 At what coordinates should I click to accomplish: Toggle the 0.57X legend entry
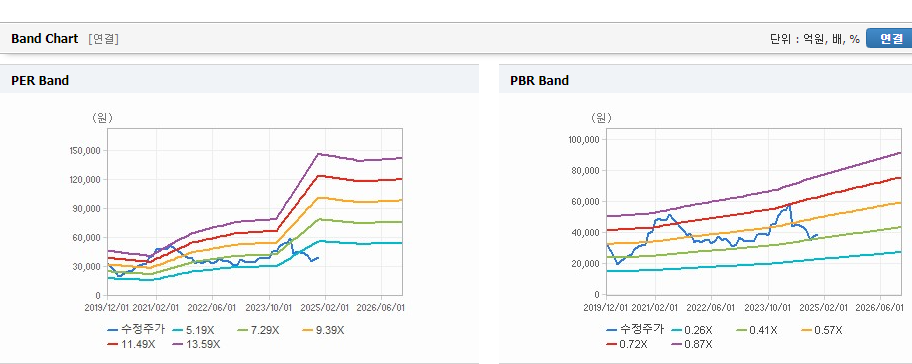821,330
